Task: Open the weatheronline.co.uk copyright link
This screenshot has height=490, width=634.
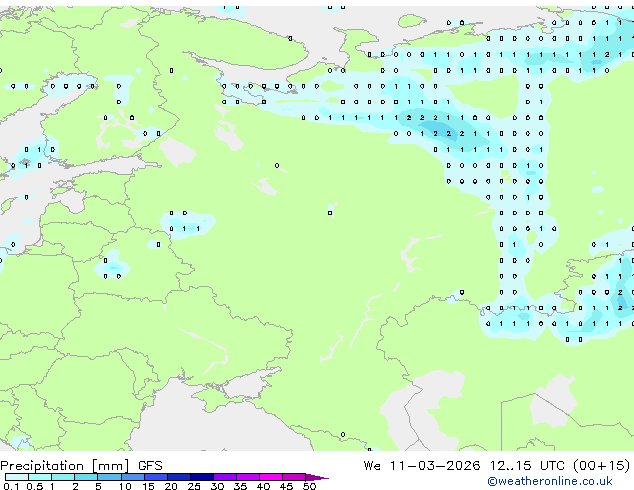Action: click(550, 481)
